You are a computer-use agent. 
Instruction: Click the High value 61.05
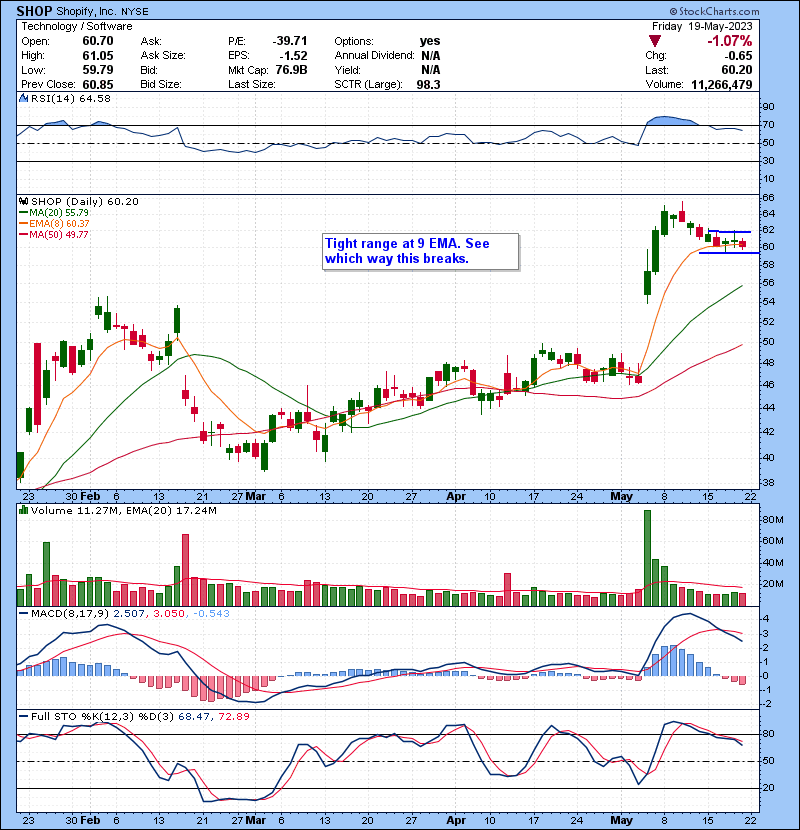pyautogui.click(x=97, y=55)
